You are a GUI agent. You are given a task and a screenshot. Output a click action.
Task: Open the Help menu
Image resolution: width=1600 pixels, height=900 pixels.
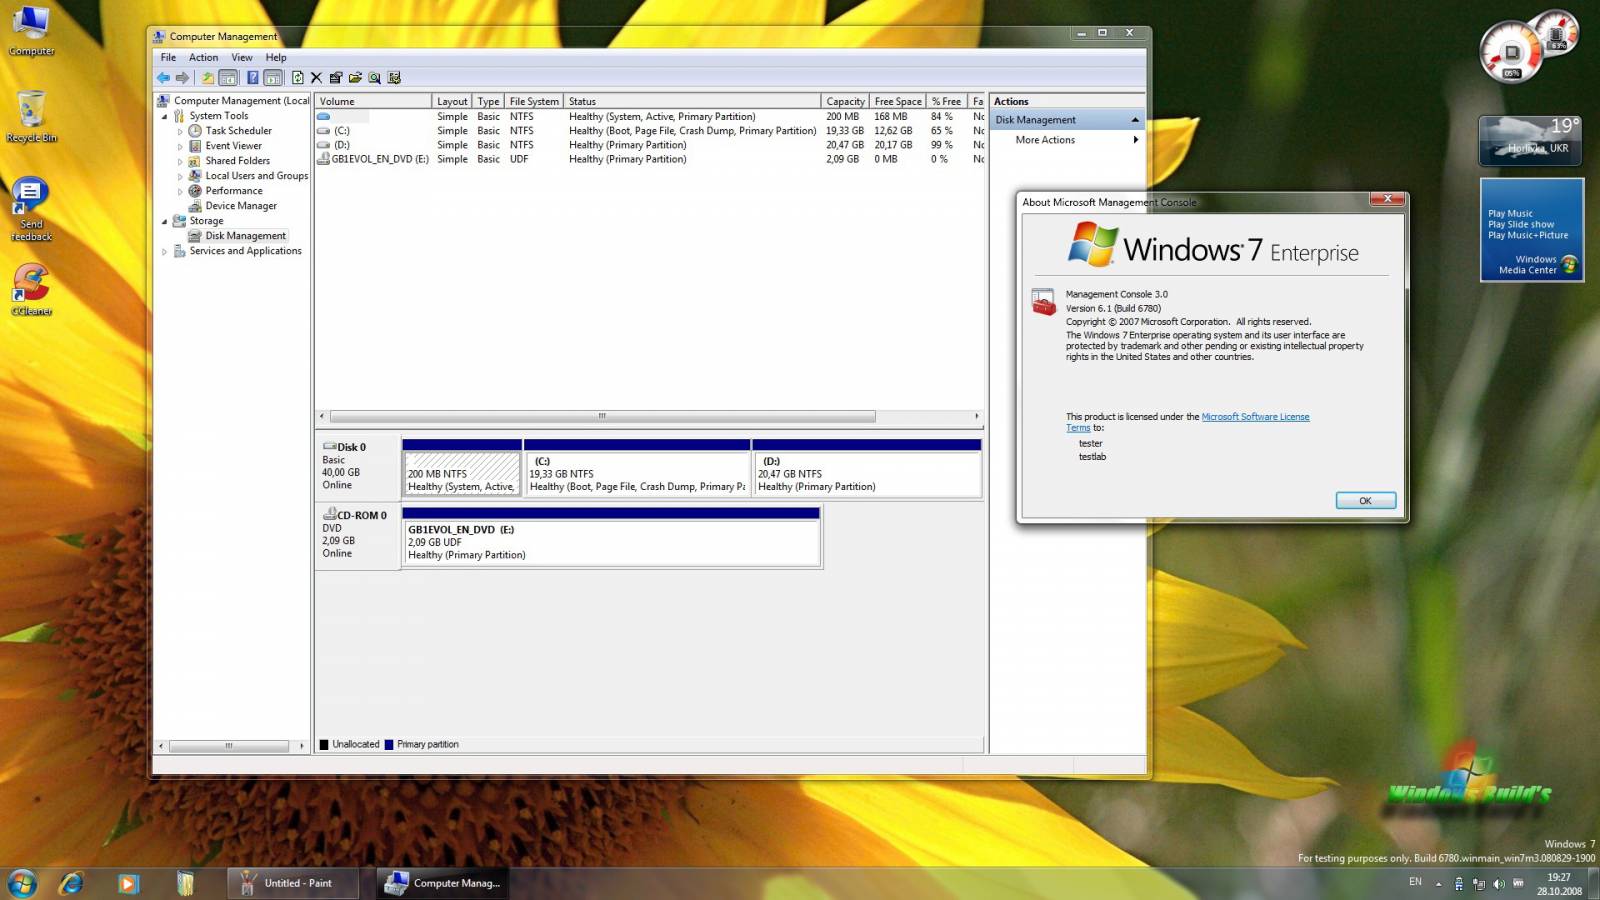click(276, 57)
